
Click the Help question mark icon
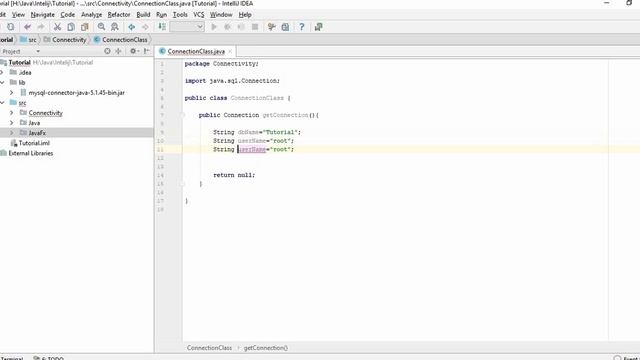[x=302, y=27]
